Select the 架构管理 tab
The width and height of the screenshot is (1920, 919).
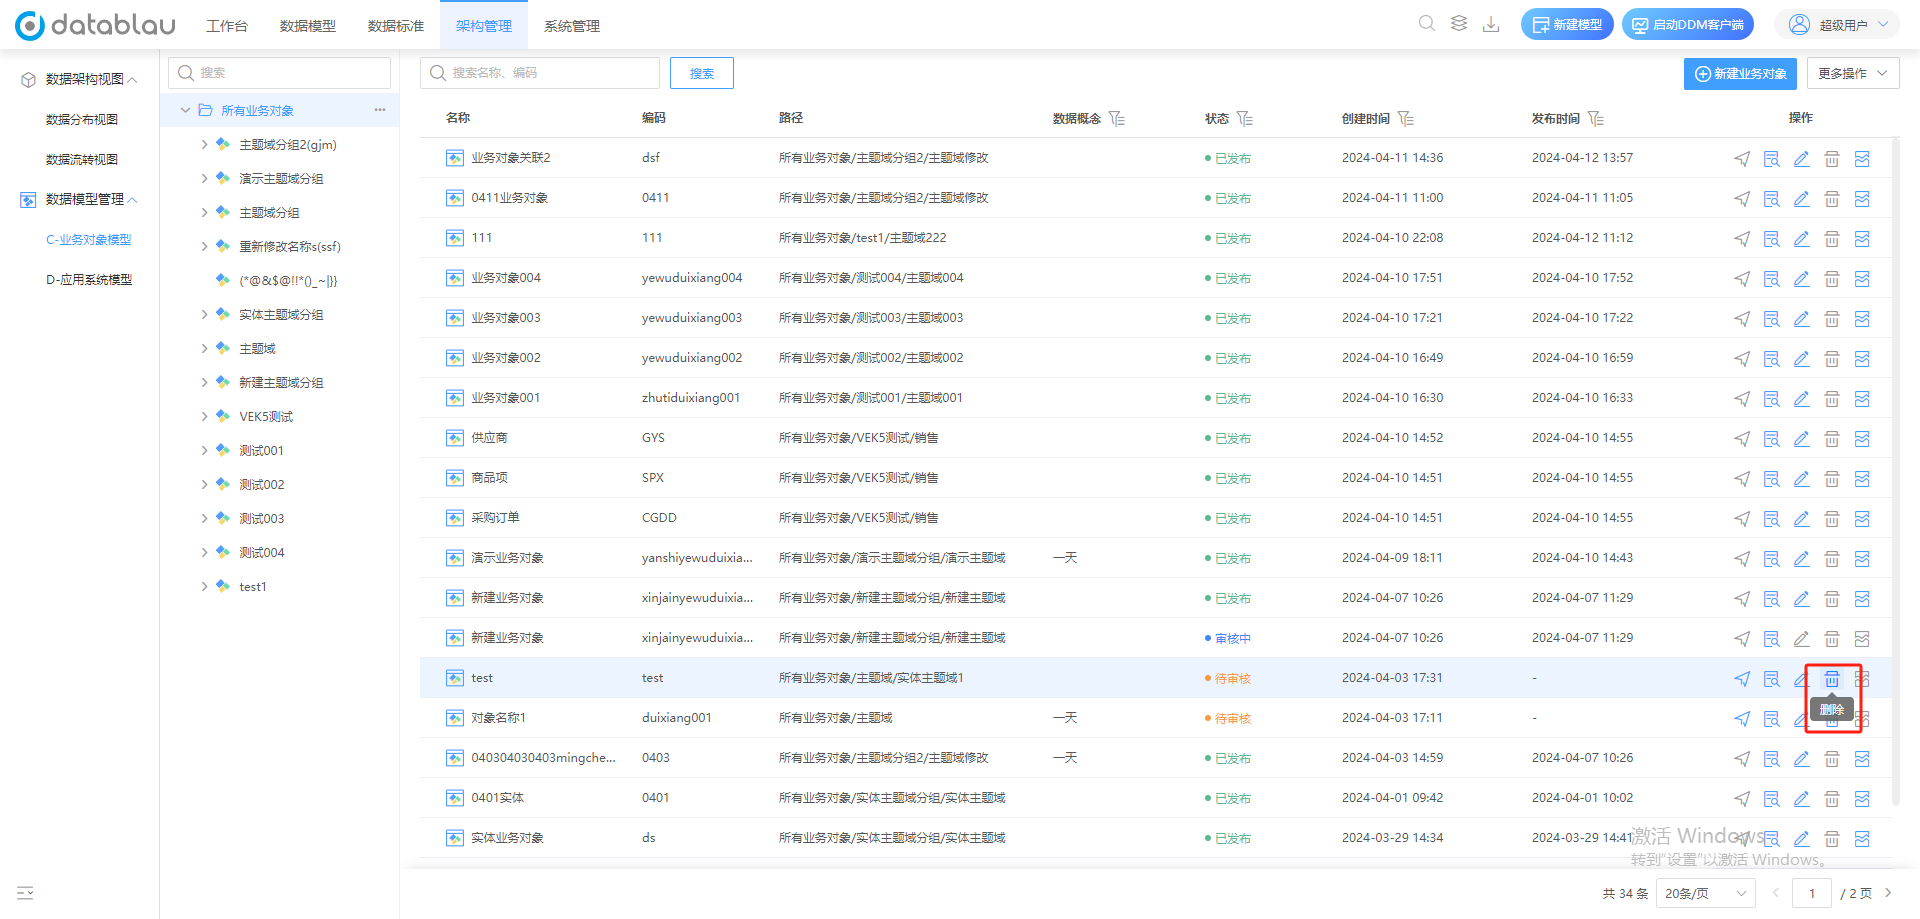(484, 26)
